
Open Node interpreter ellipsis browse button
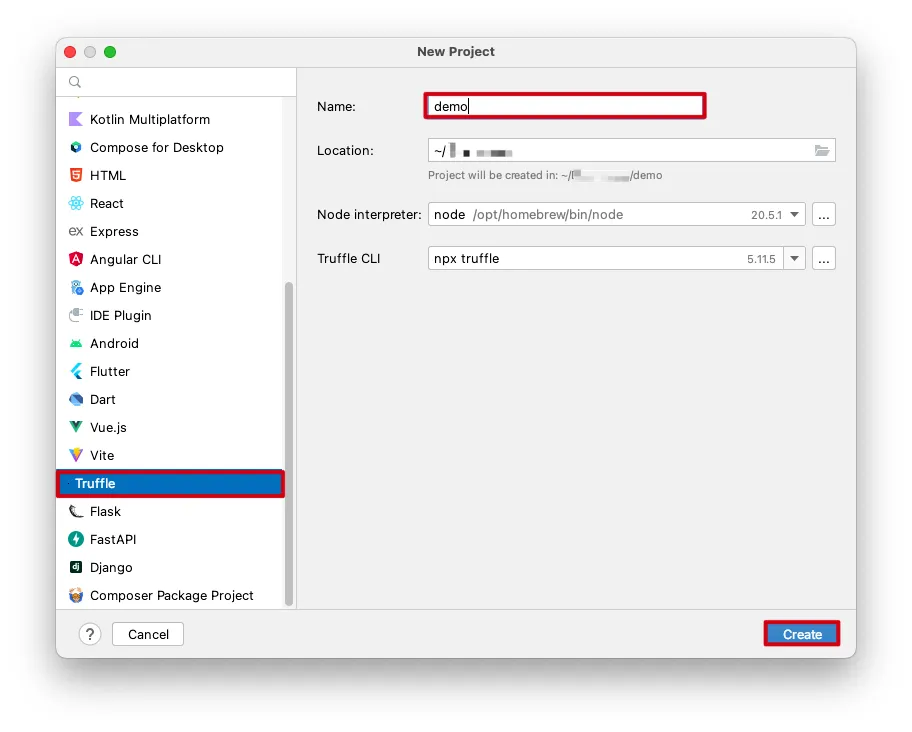pos(824,214)
